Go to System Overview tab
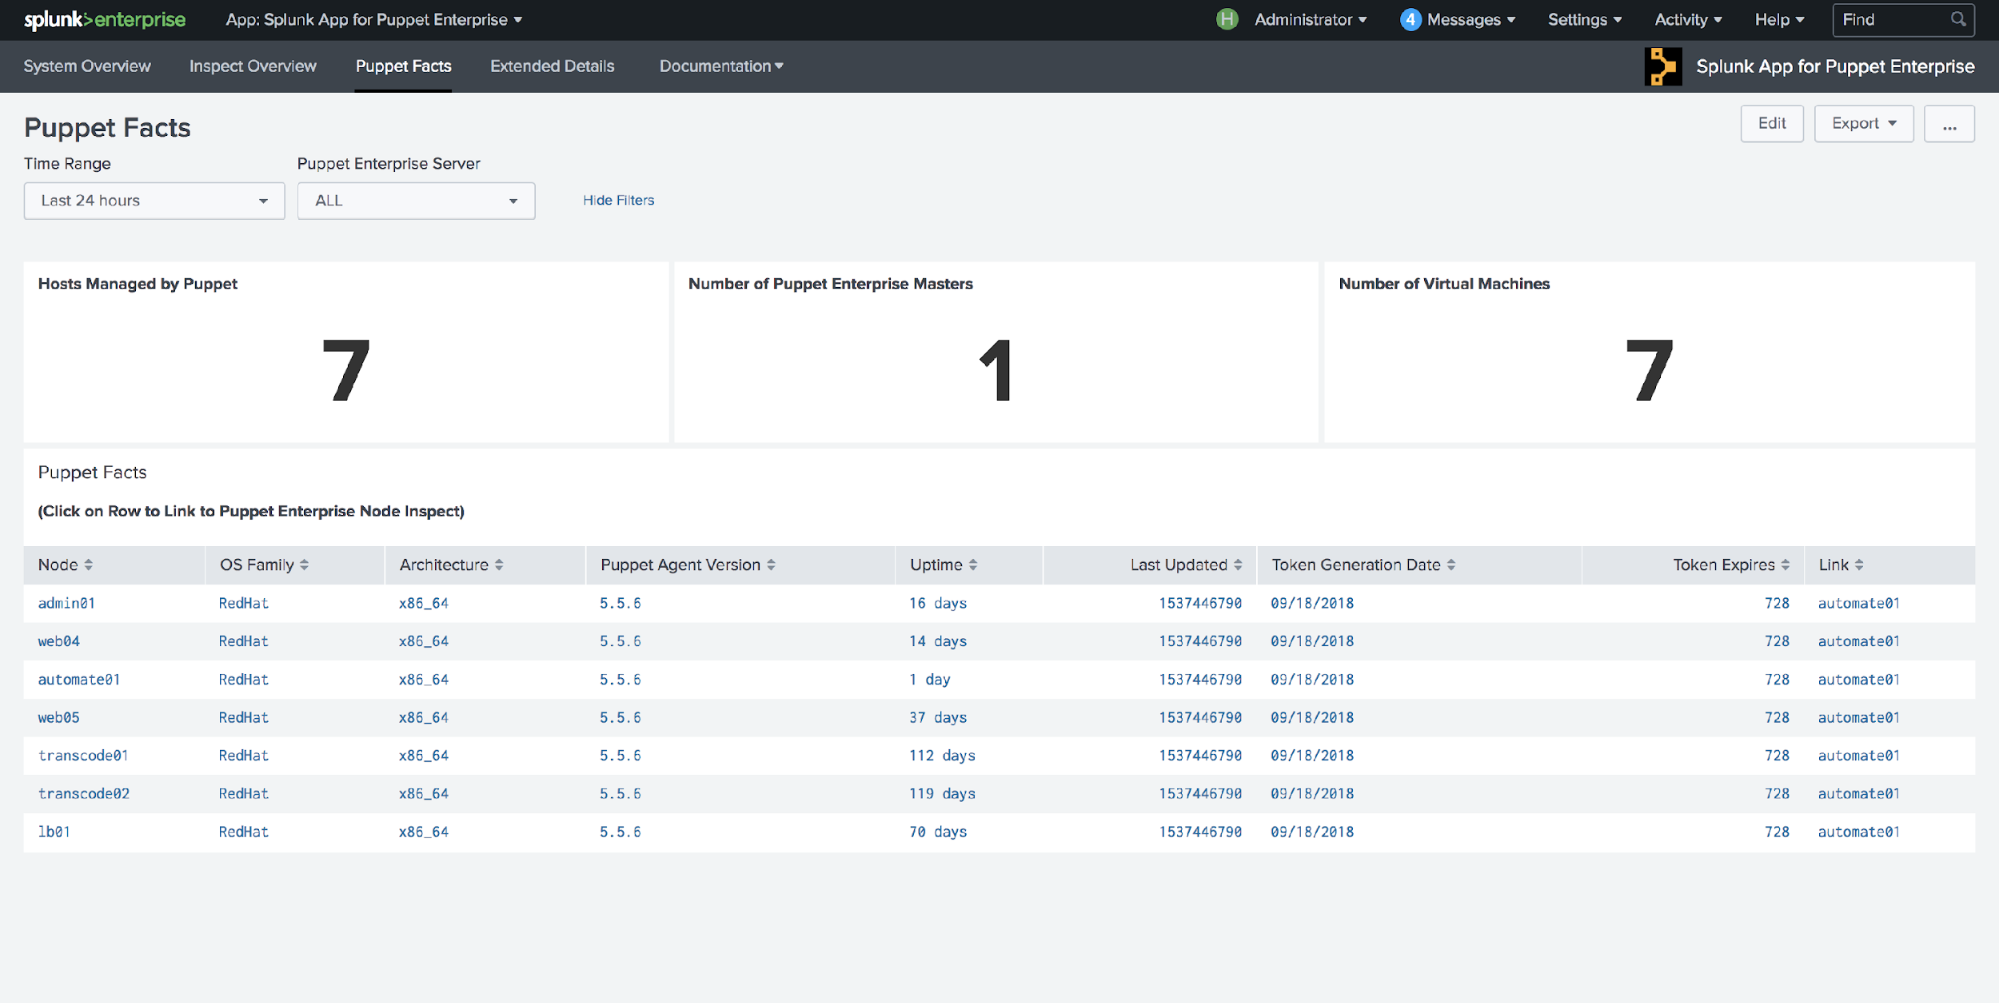This screenshot has height=1004, width=1999. [87, 66]
